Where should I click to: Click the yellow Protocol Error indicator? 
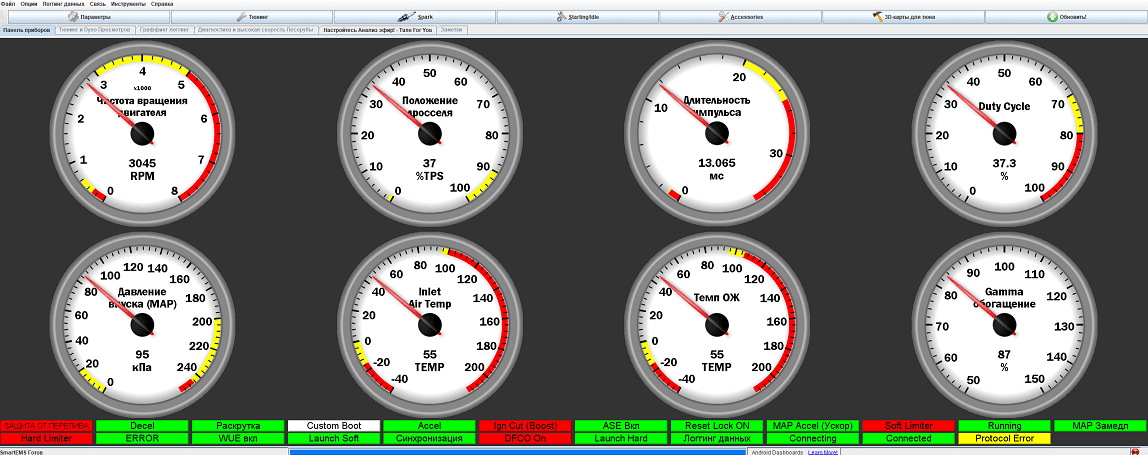pyautogui.click(x=1004, y=438)
